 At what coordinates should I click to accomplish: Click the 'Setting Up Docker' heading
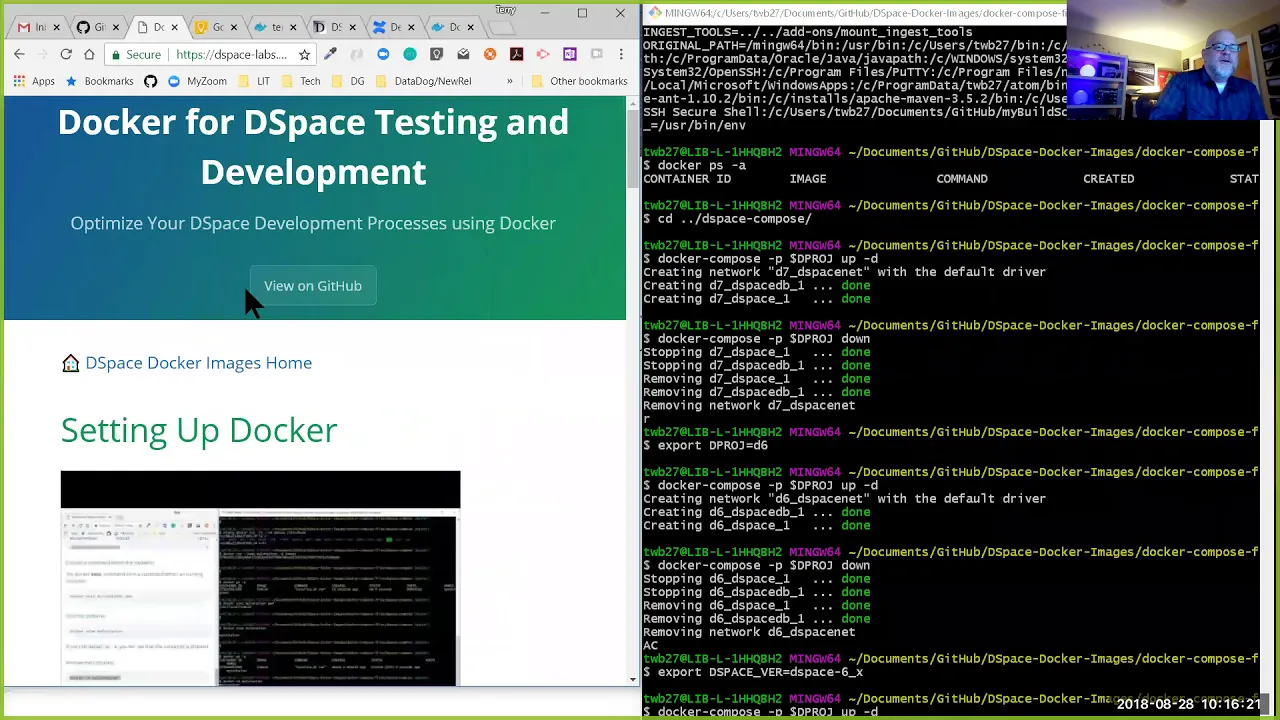tap(199, 430)
